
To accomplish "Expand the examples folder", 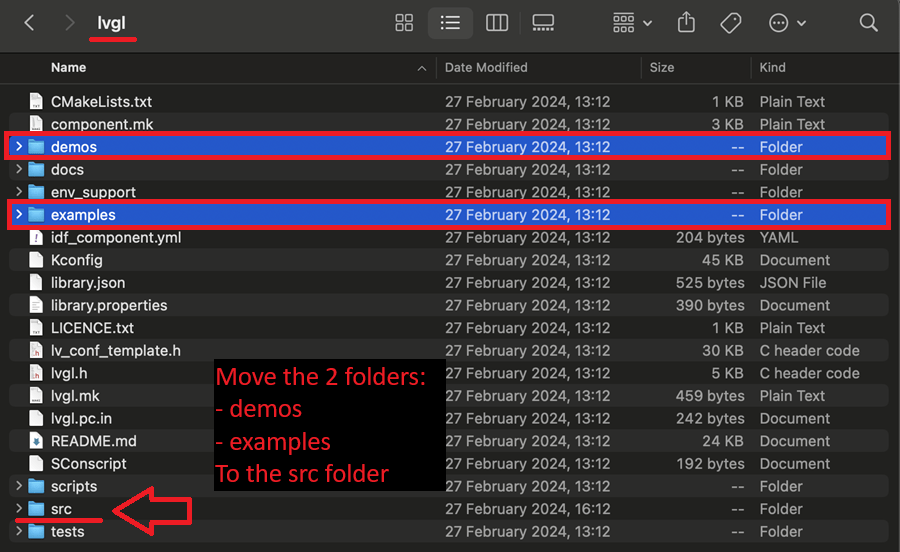I will pyautogui.click(x=19, y=214).
